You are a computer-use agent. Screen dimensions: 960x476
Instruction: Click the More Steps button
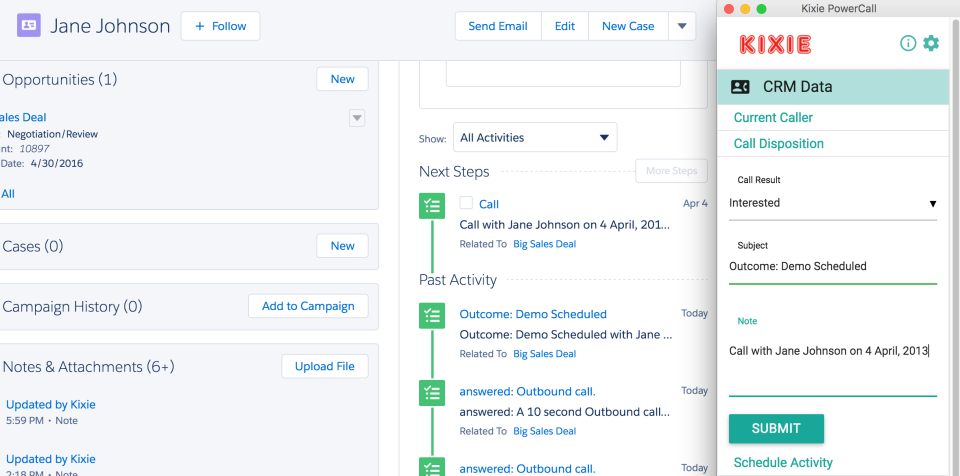point(672,171)
